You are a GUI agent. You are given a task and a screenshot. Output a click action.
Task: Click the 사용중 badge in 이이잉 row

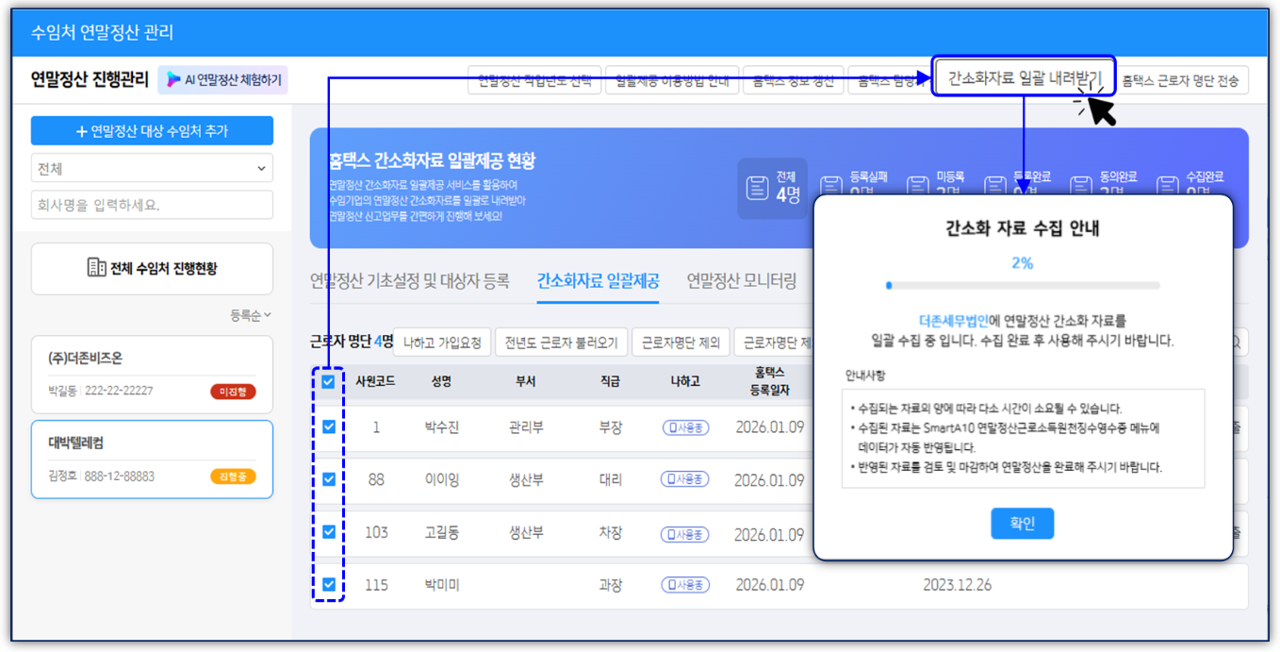coord(685,479)
